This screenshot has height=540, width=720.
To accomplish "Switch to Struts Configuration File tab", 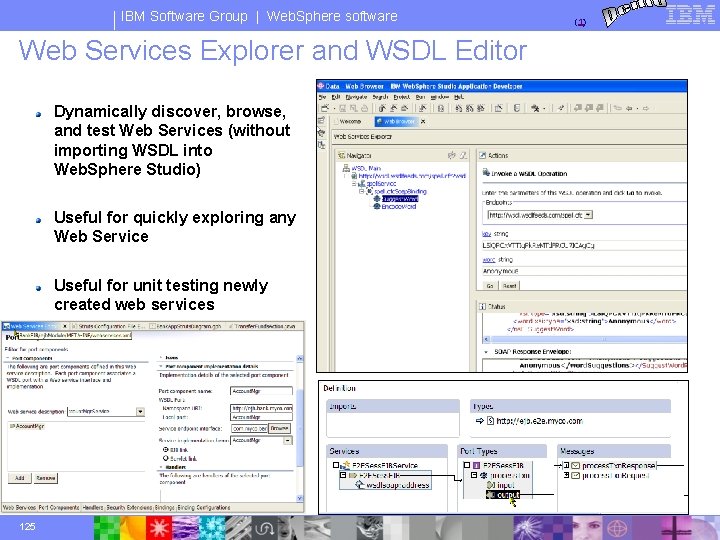I will [108, 326].
